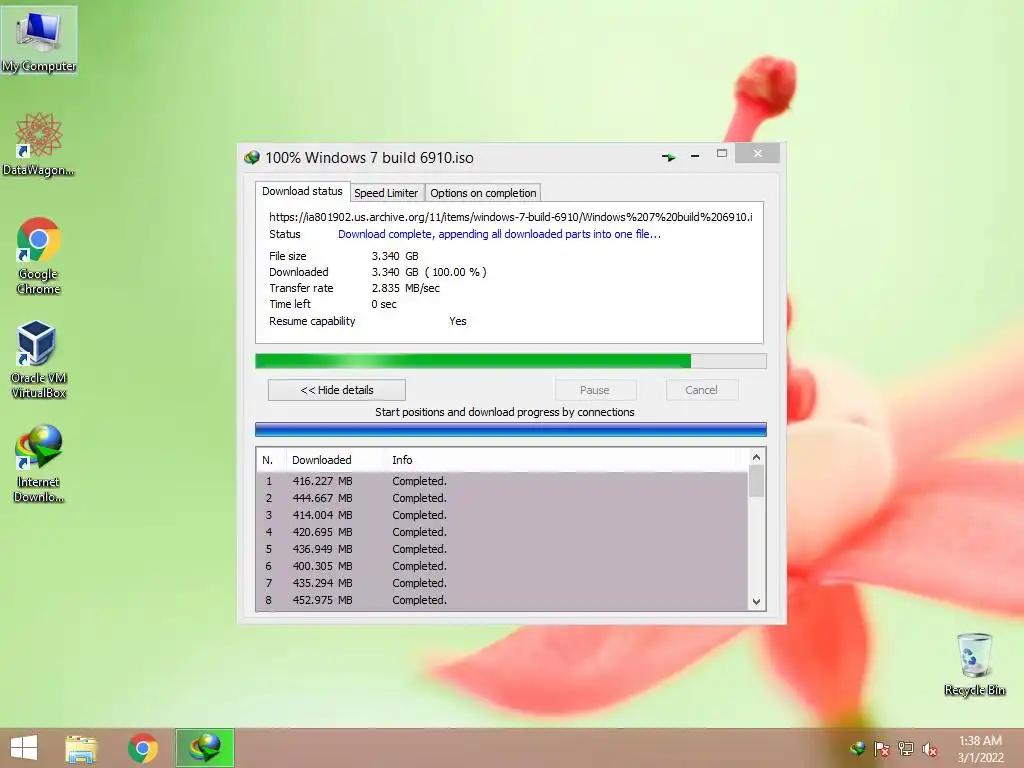The height and width of the screenshot is (768, 1024).
Task: Click the Windows Start button
Action: pos(24,748)
